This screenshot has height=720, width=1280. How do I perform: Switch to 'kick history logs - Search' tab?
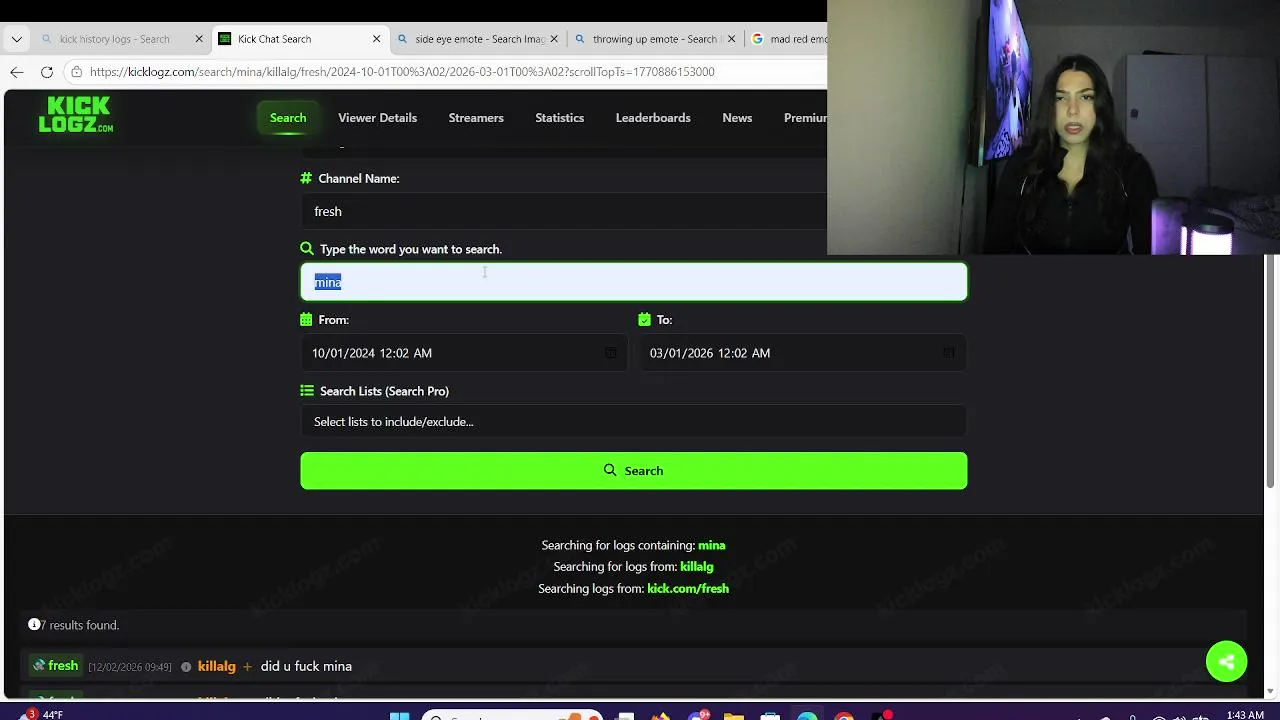pyautogui.click(x=113, y=39)
